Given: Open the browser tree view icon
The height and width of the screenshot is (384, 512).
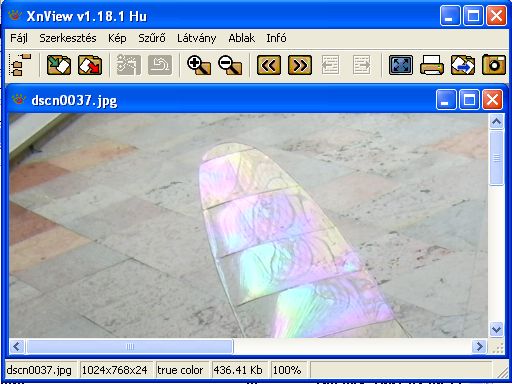Looking at the screenshot, I should (21, 65).
